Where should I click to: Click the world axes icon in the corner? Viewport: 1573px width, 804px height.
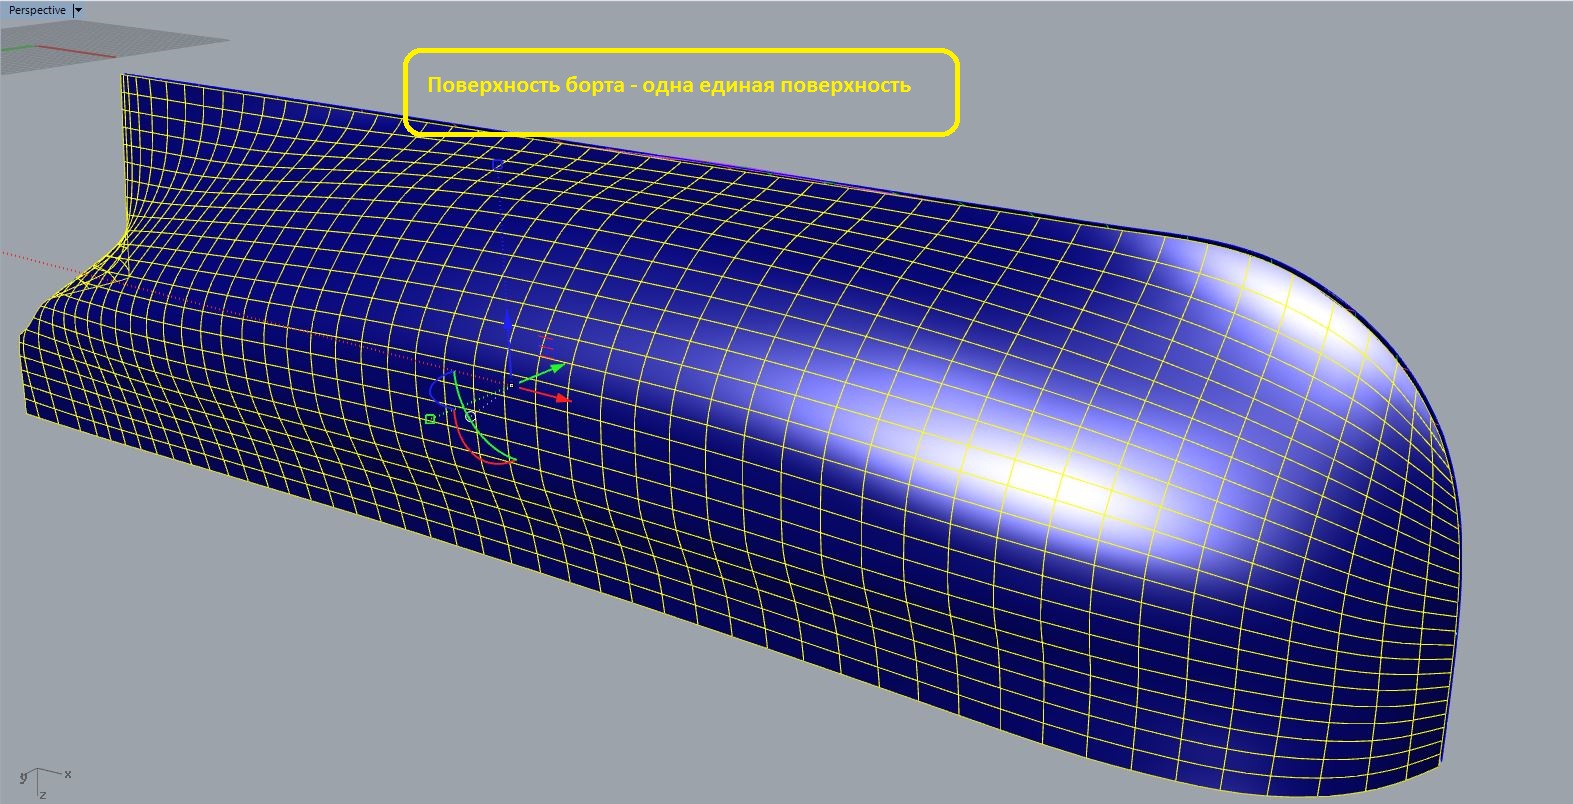(40, 780)
